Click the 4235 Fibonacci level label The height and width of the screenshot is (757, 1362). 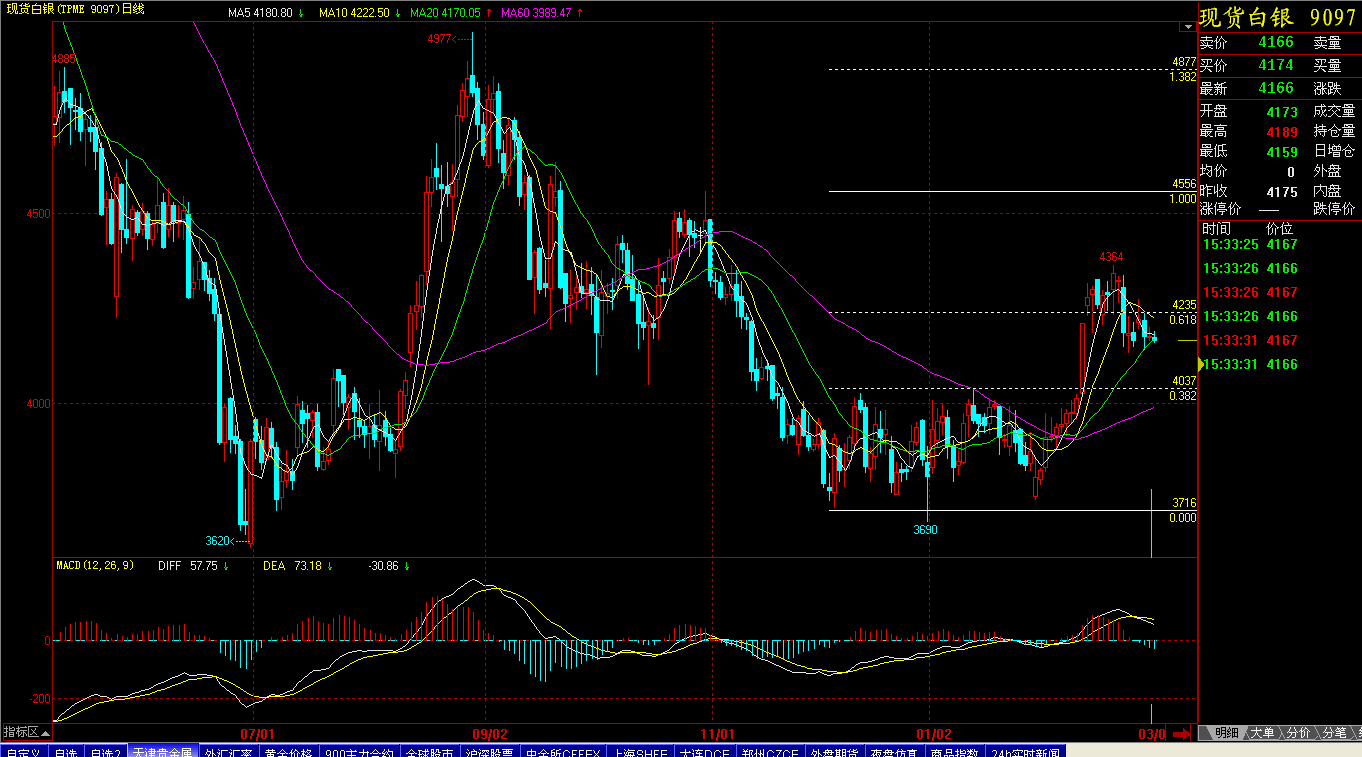(x=1184, y=306)
